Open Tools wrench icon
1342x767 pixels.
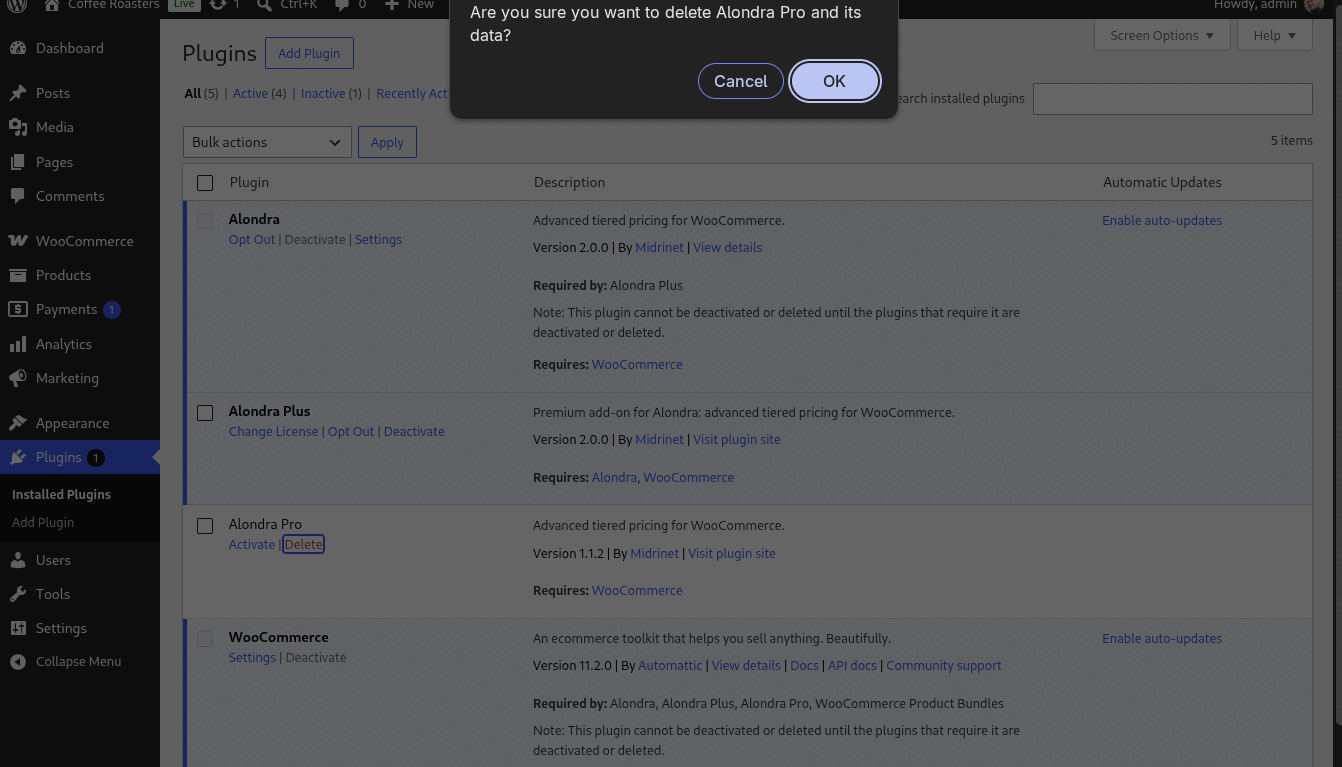(x=18, y=594)
